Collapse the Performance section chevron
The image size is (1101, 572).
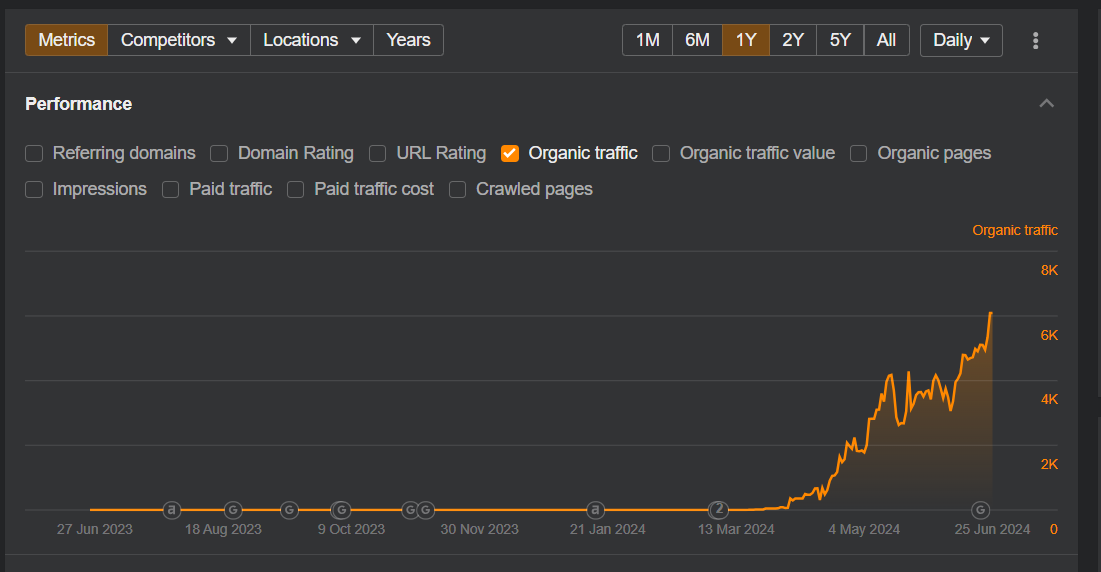[1046, 104]
